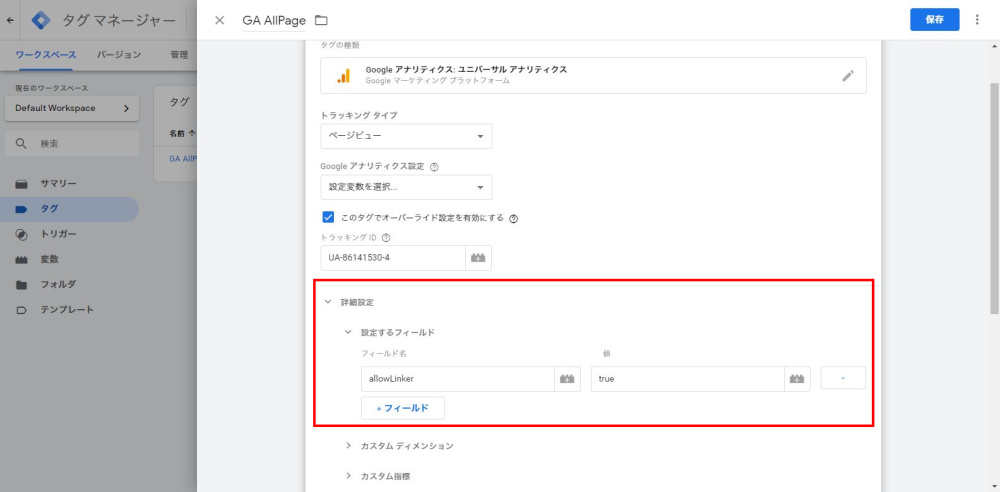
Task: Click the blue 保存 button
Action: tap(934, 20)
